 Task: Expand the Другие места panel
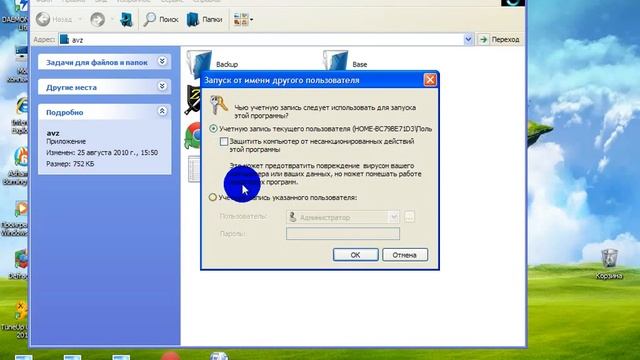pyautogui.click(x=162, y=87)
